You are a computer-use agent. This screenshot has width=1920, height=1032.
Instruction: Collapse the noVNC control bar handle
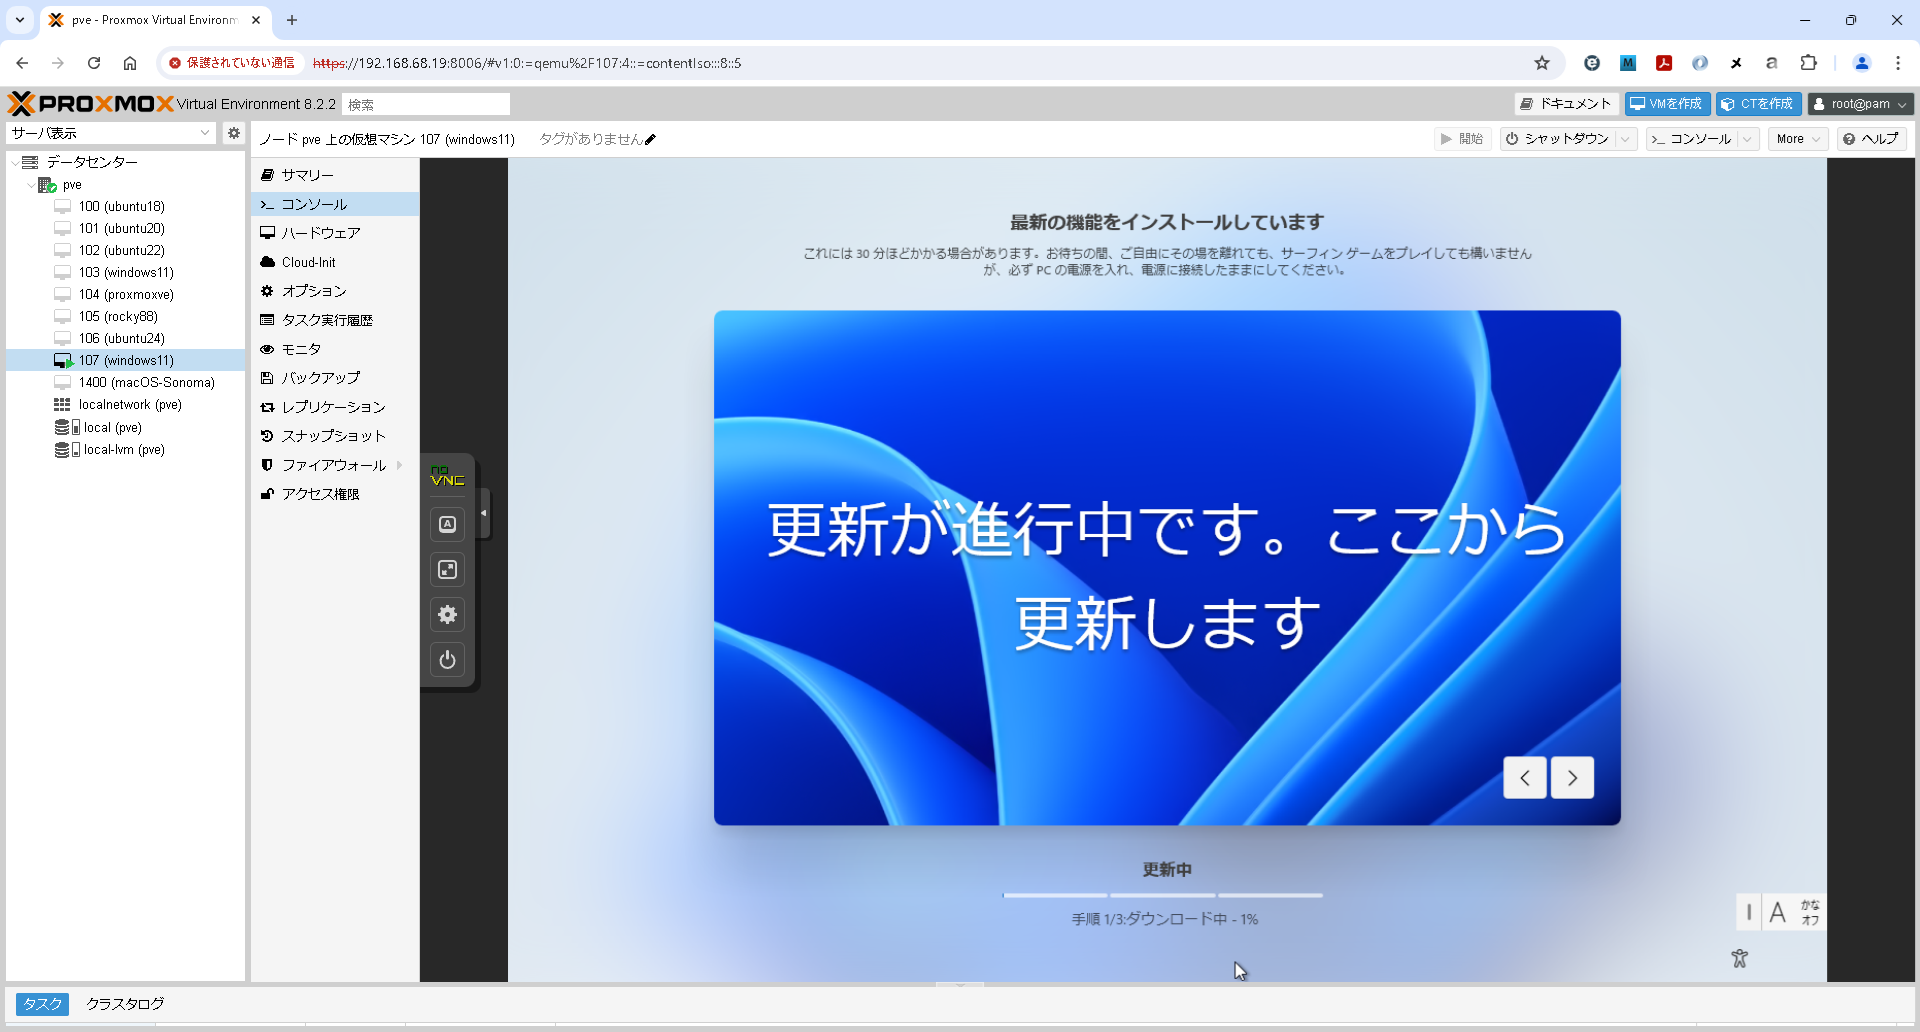tap(484, 513)
